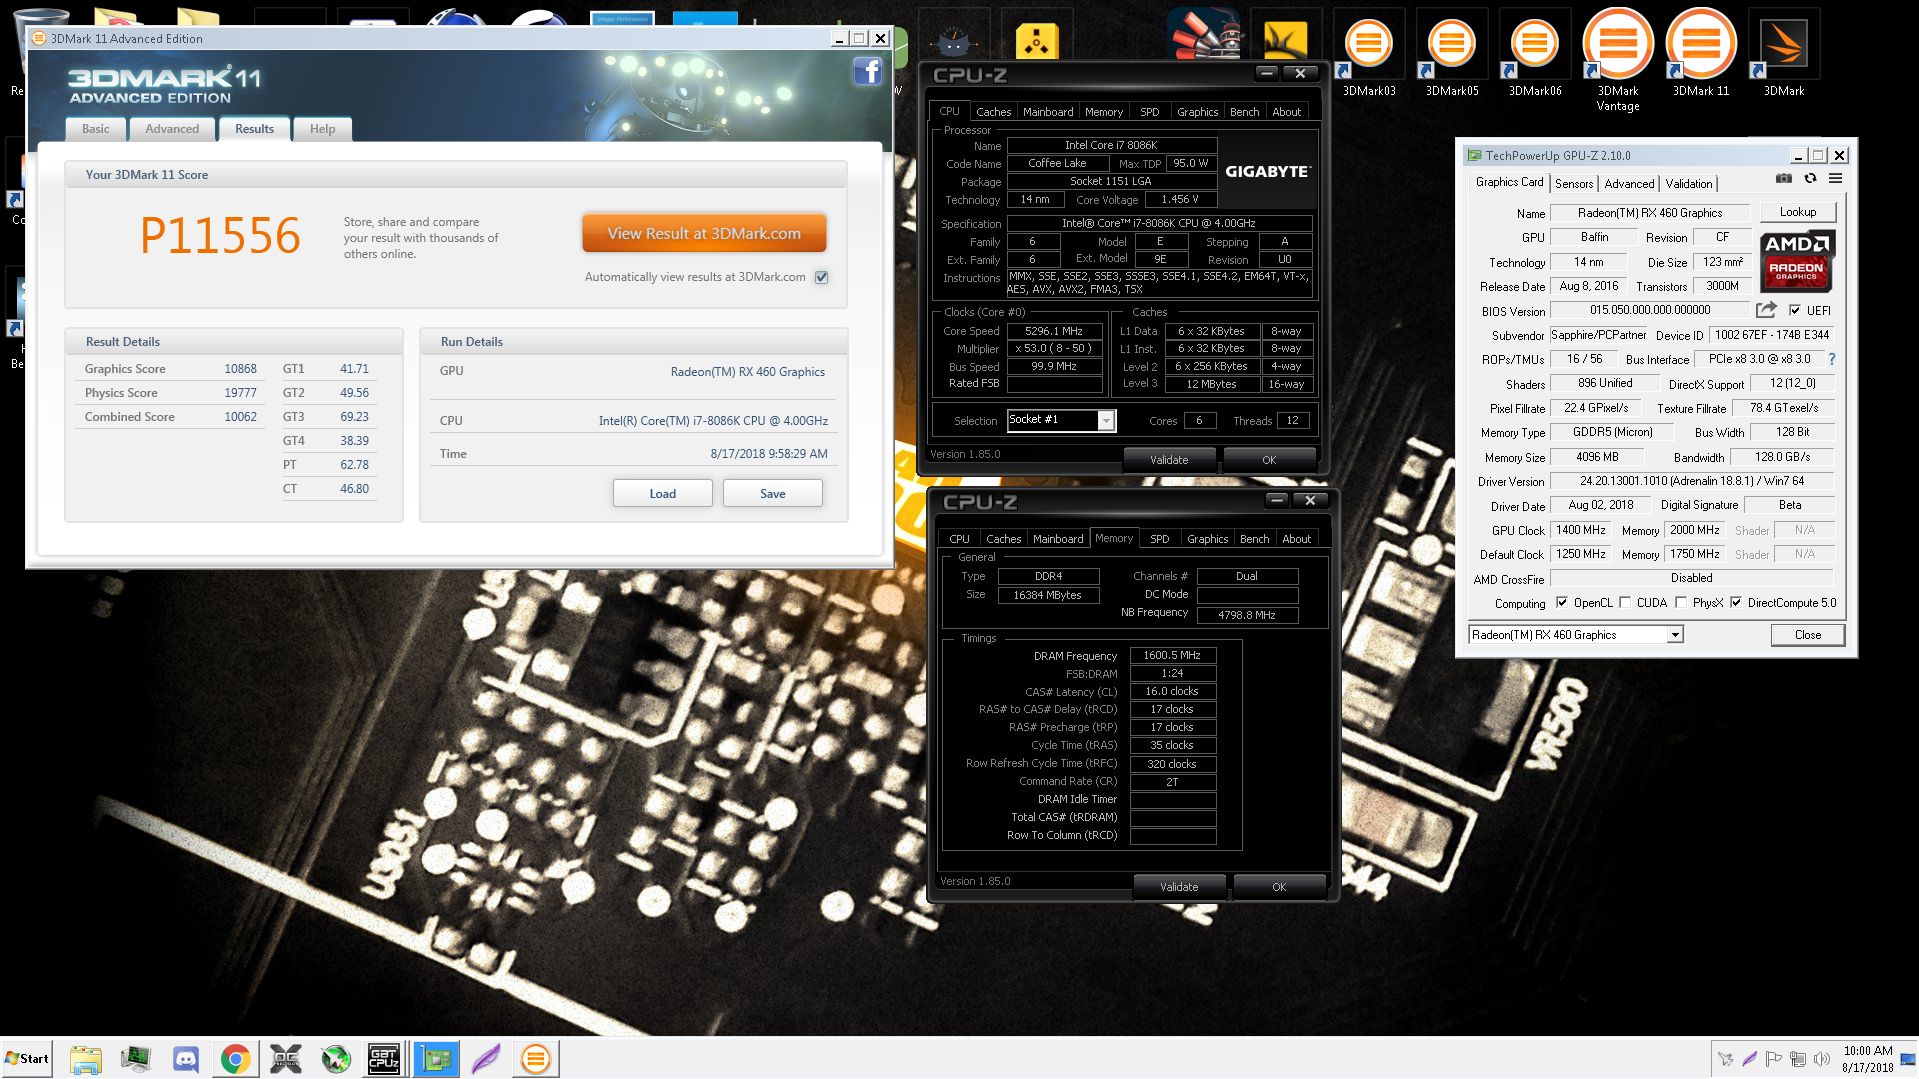Viewport: 1919px width, 1079px height.
Task: Click the Facebook icon in 3DMark 11
Action: 867,71
